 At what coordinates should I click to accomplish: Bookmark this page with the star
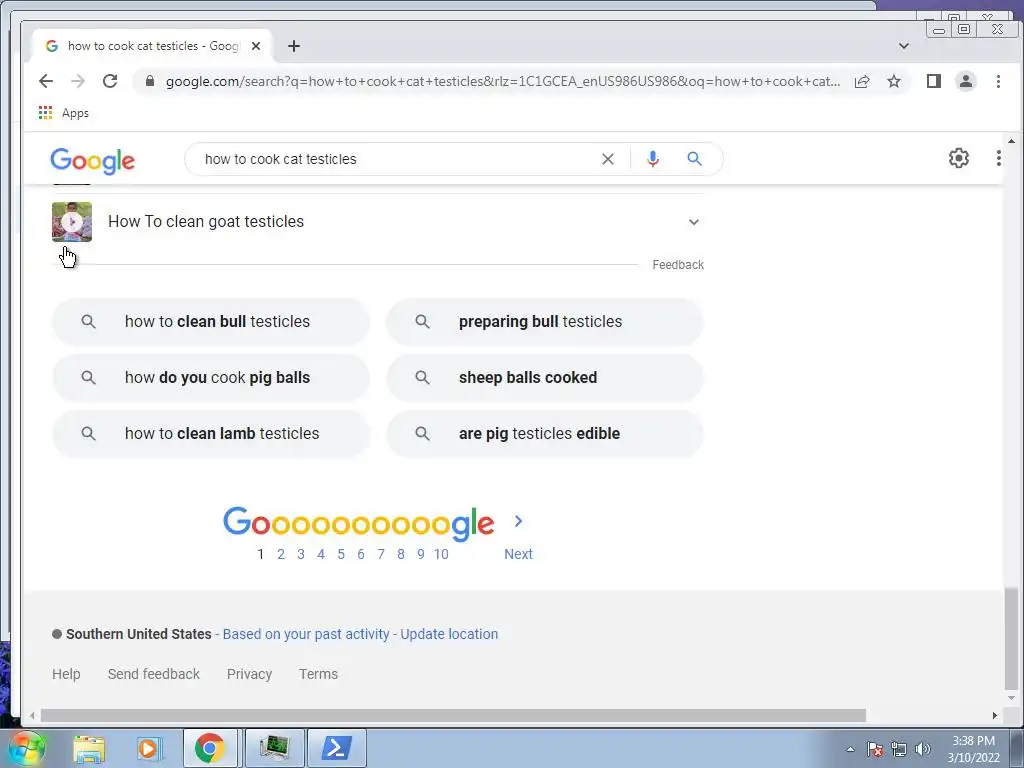[x=894, y=81]
